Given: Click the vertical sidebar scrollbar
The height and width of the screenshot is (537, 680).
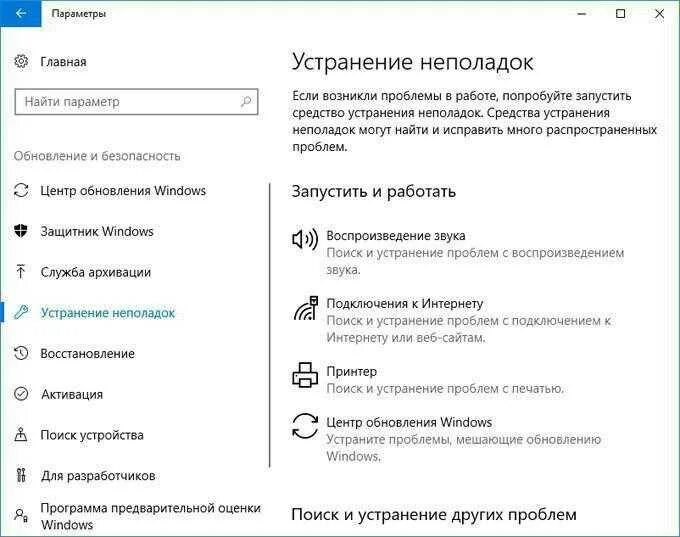Looking at the screenshot, I should (x=270, y=325).
